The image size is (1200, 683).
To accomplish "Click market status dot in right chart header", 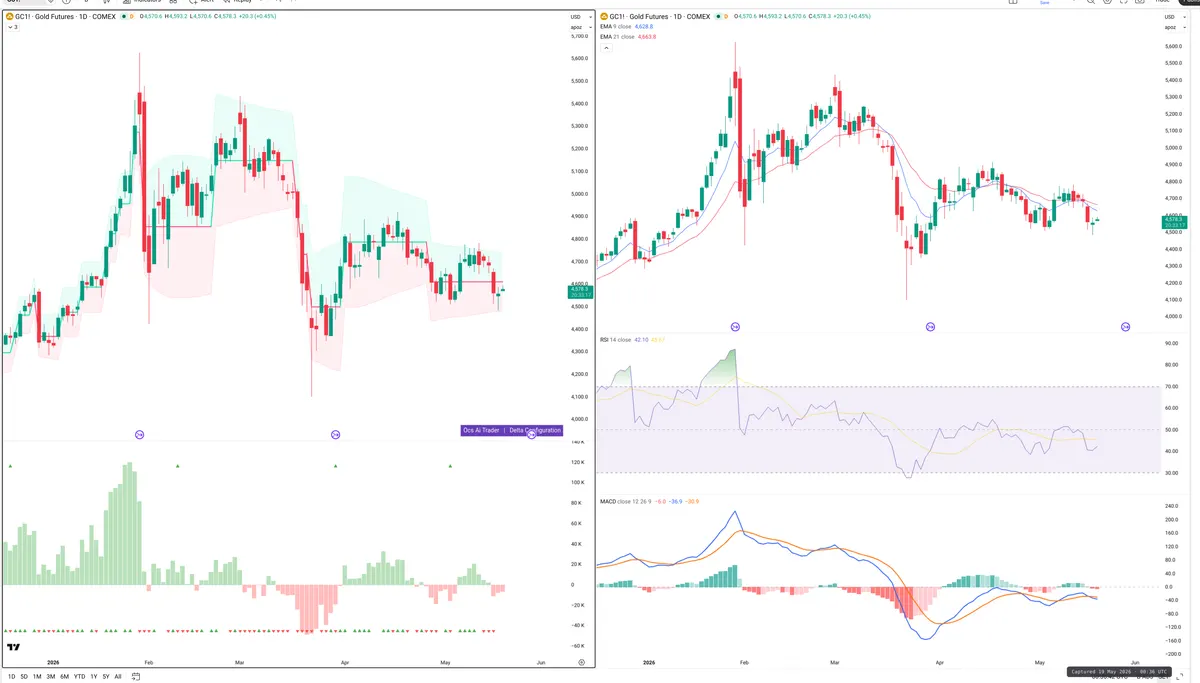I will 718,17.
